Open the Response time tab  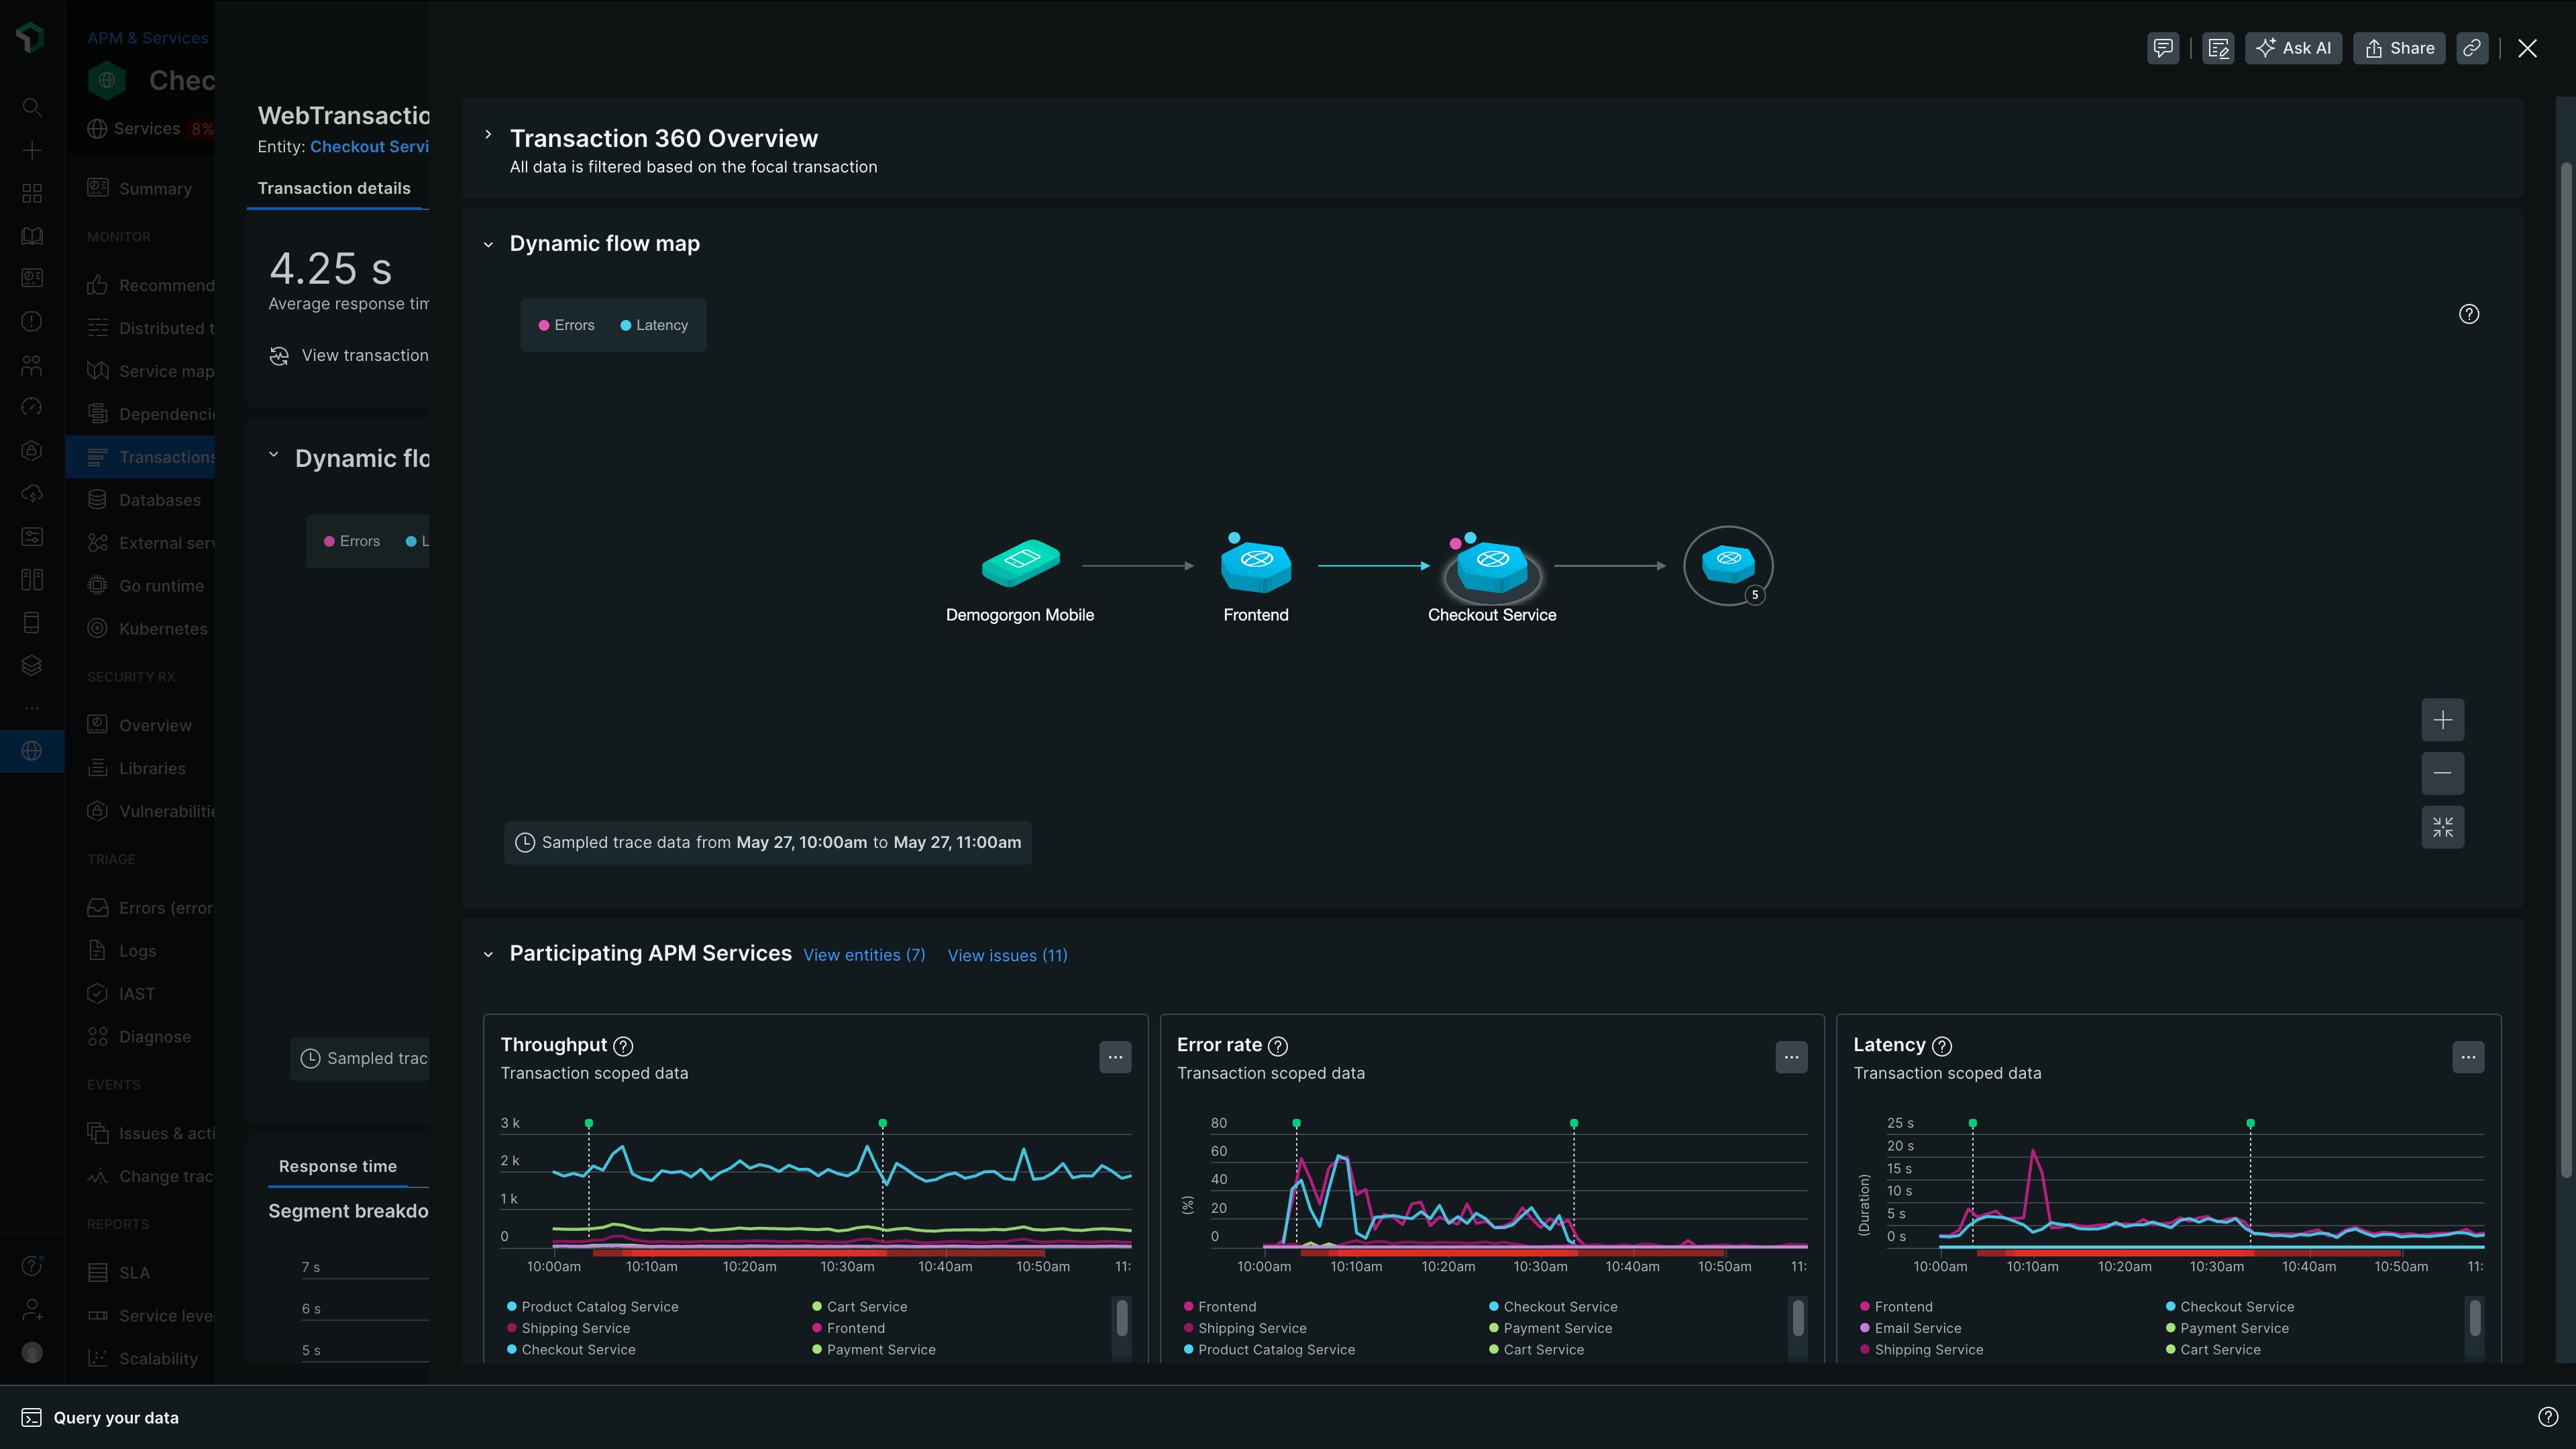(x=337, y=1166)
